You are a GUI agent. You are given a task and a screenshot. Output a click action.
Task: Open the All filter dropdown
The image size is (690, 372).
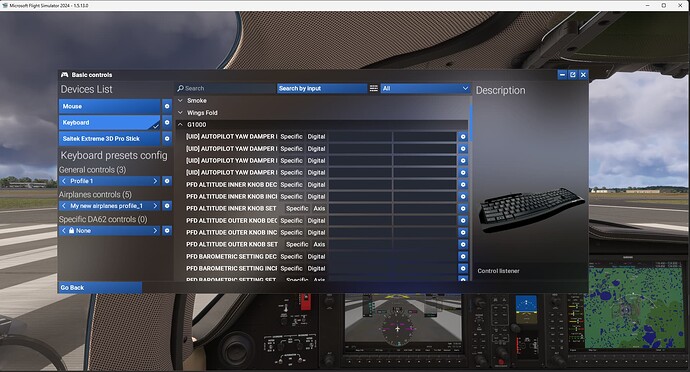point(425,88)
